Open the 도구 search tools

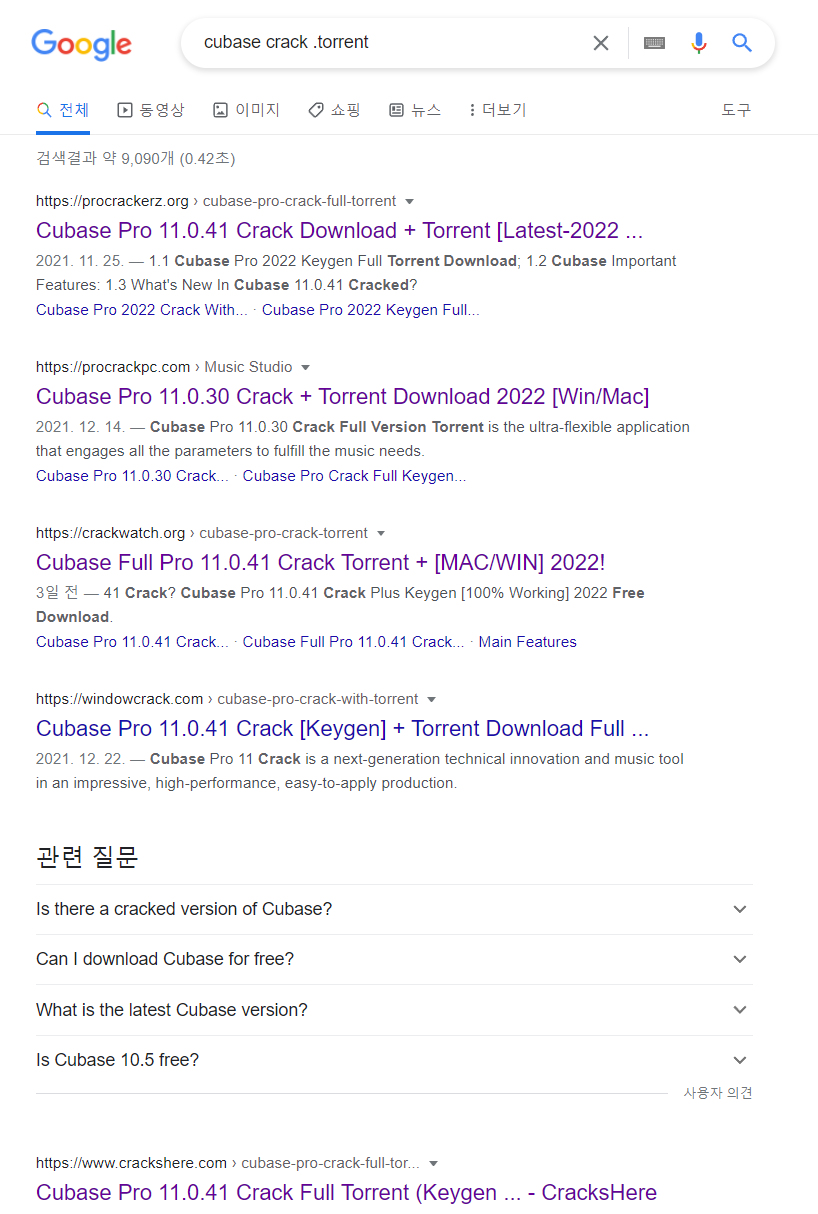click(736, 110)
